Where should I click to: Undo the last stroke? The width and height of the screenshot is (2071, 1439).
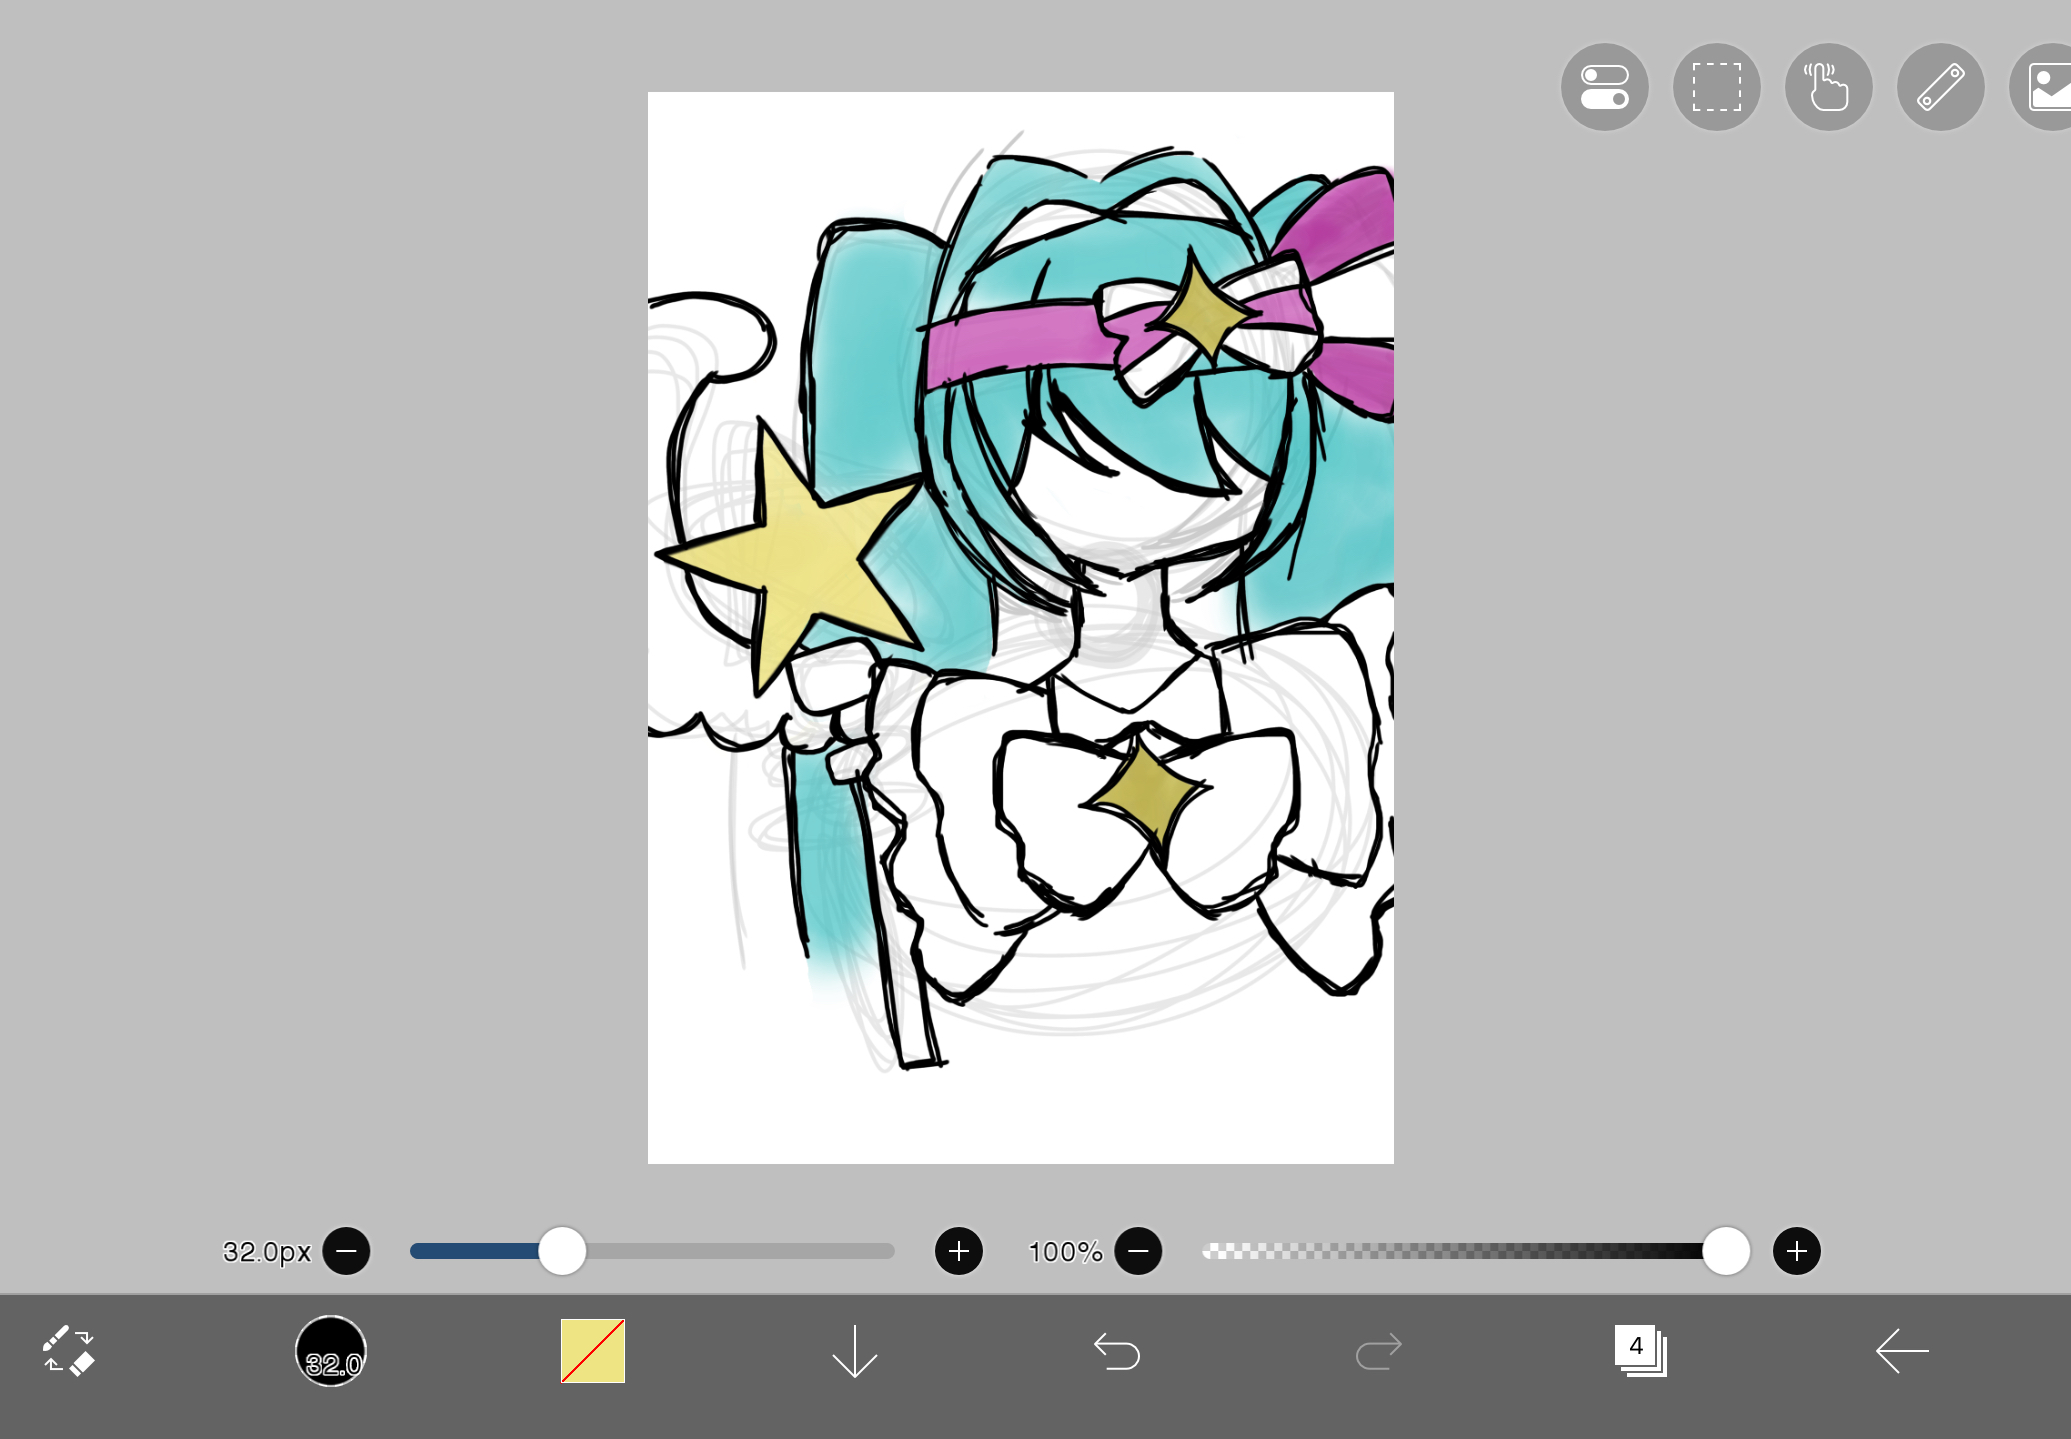point(1117,1351)
